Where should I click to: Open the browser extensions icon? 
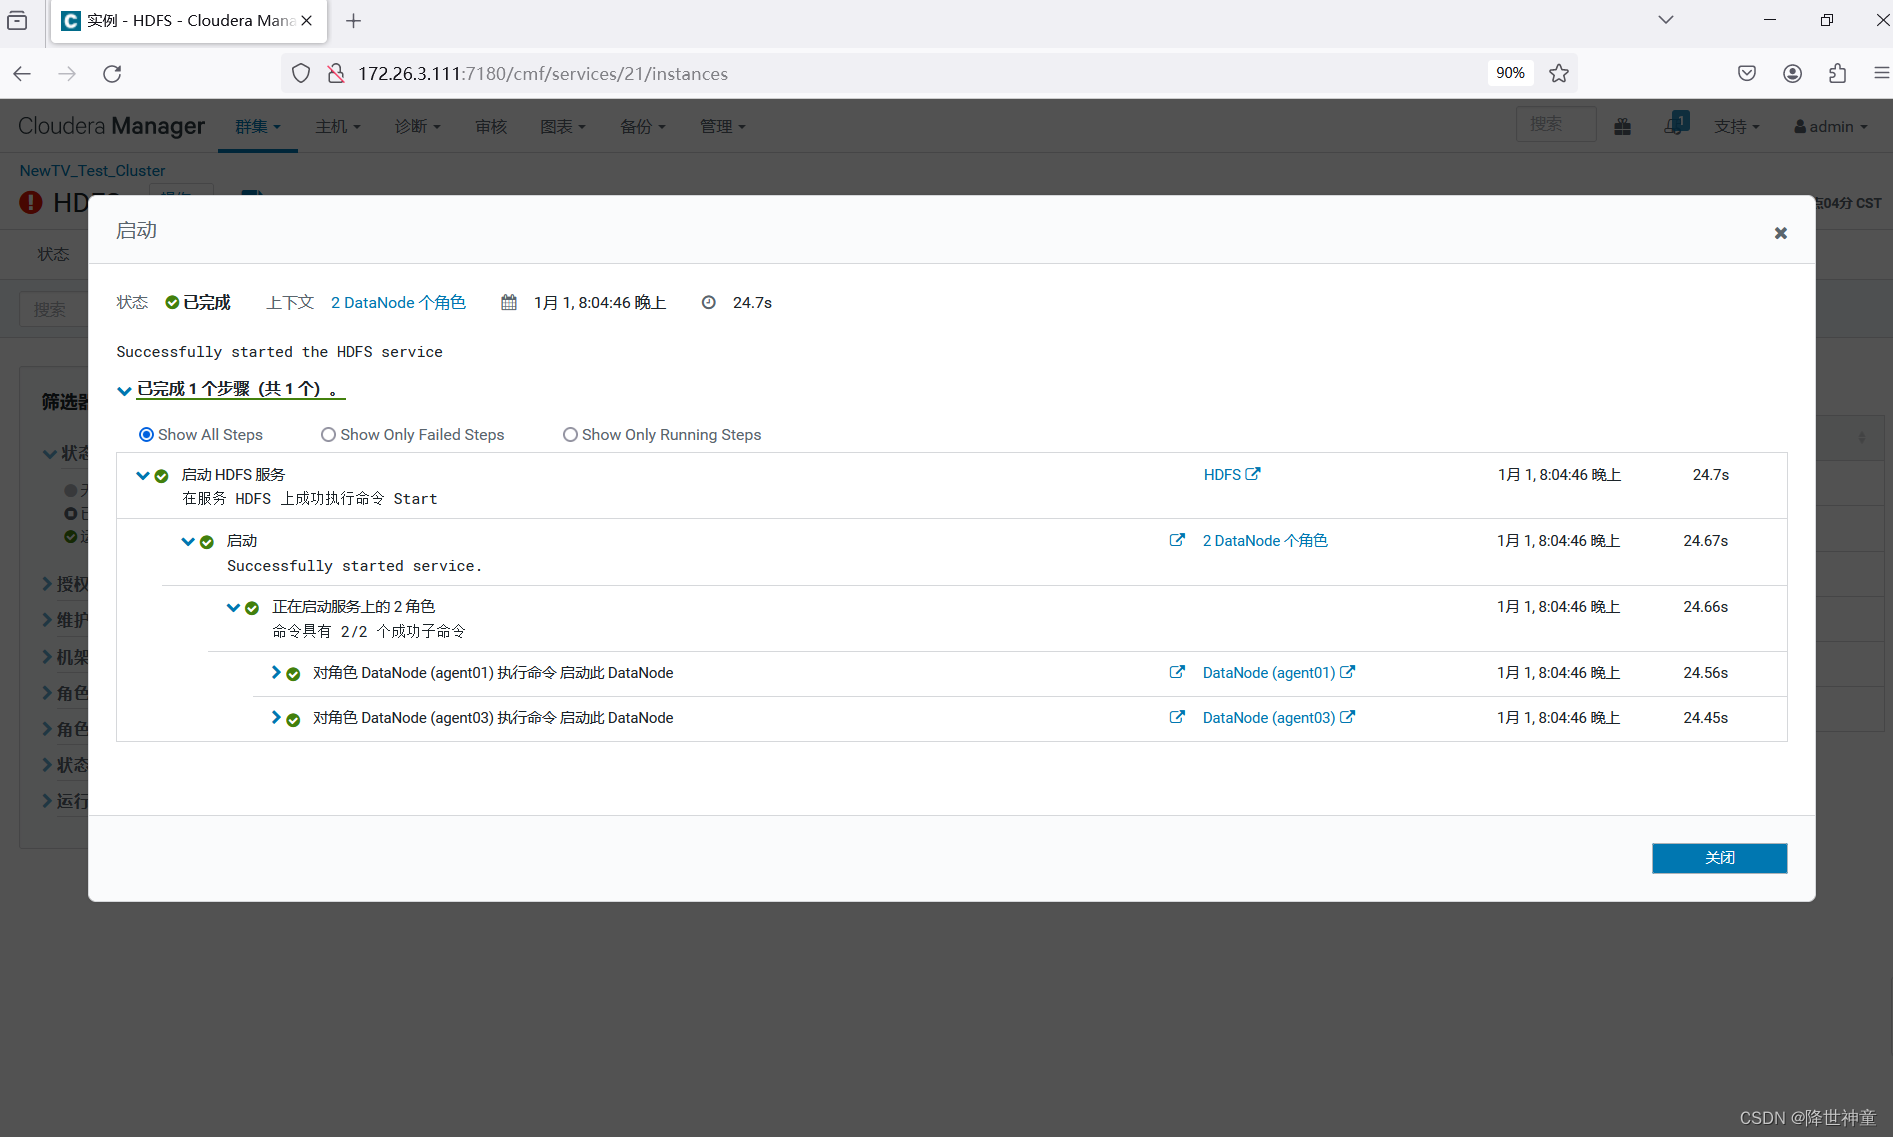[x=1837, y=74]
